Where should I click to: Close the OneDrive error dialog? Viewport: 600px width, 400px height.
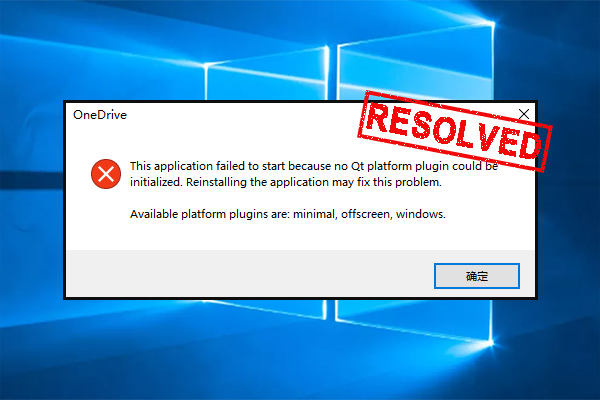[x=524, y=114]
